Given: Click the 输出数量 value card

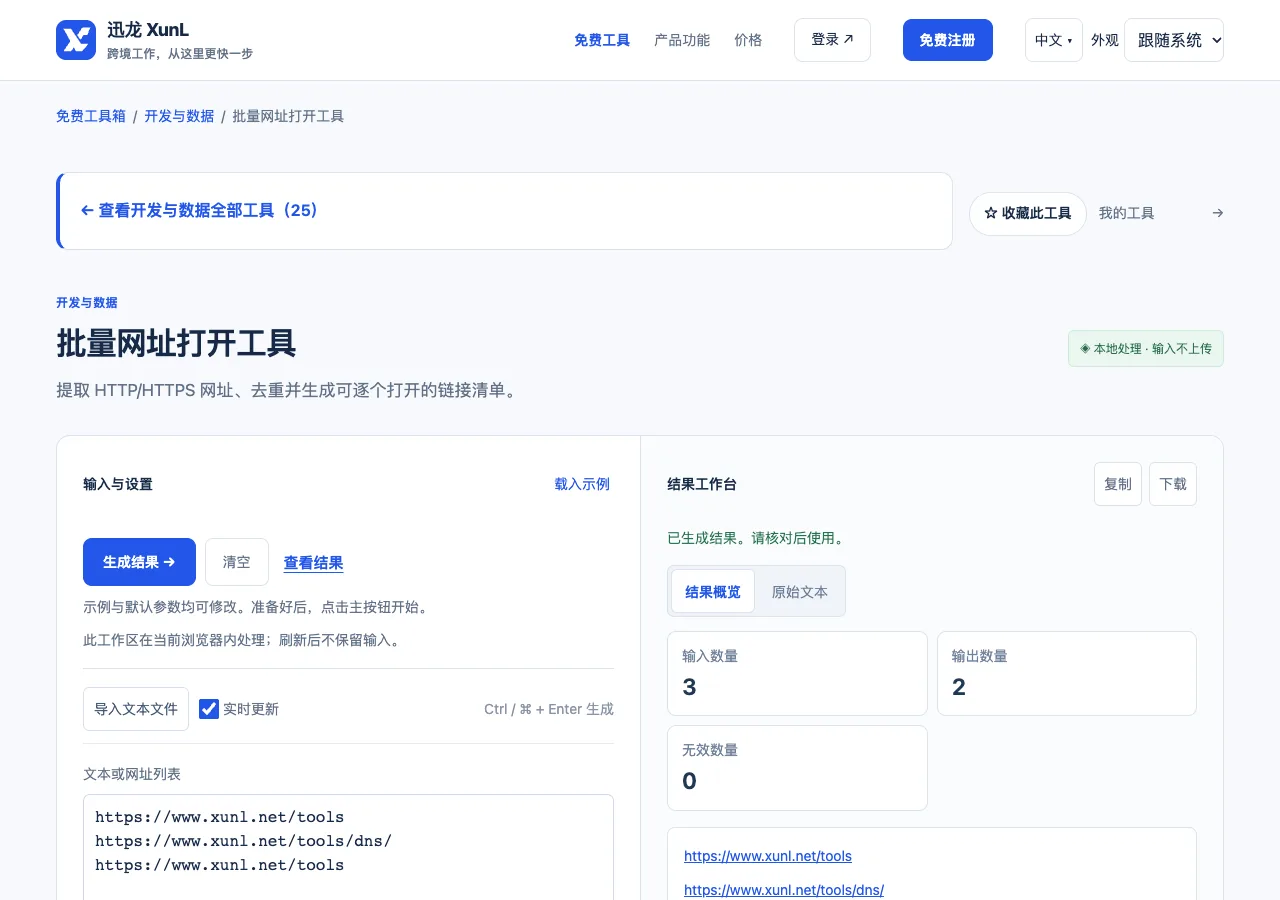Looking at the screenshot, I should coord(1067,673).
